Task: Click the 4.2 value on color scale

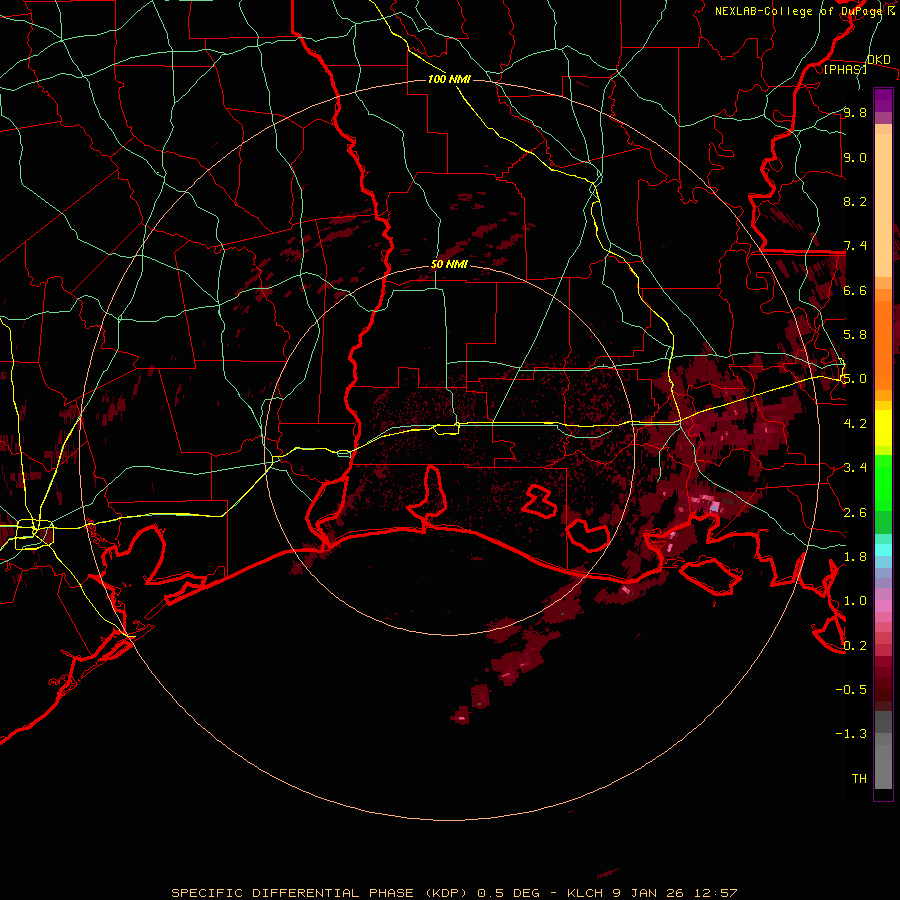Action: [855, 423]
